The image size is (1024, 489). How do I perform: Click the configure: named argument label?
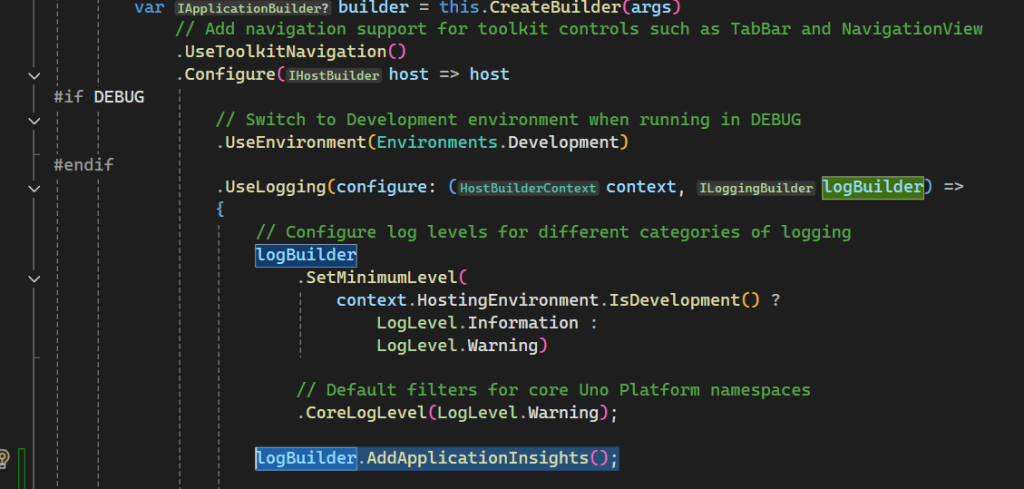pos(386,187)
